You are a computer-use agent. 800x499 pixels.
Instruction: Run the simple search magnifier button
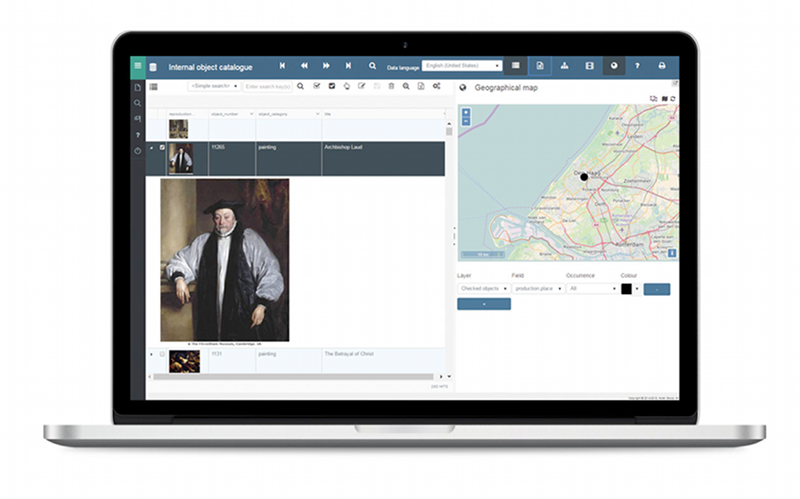pyautogui.click(x=301, y=86)
